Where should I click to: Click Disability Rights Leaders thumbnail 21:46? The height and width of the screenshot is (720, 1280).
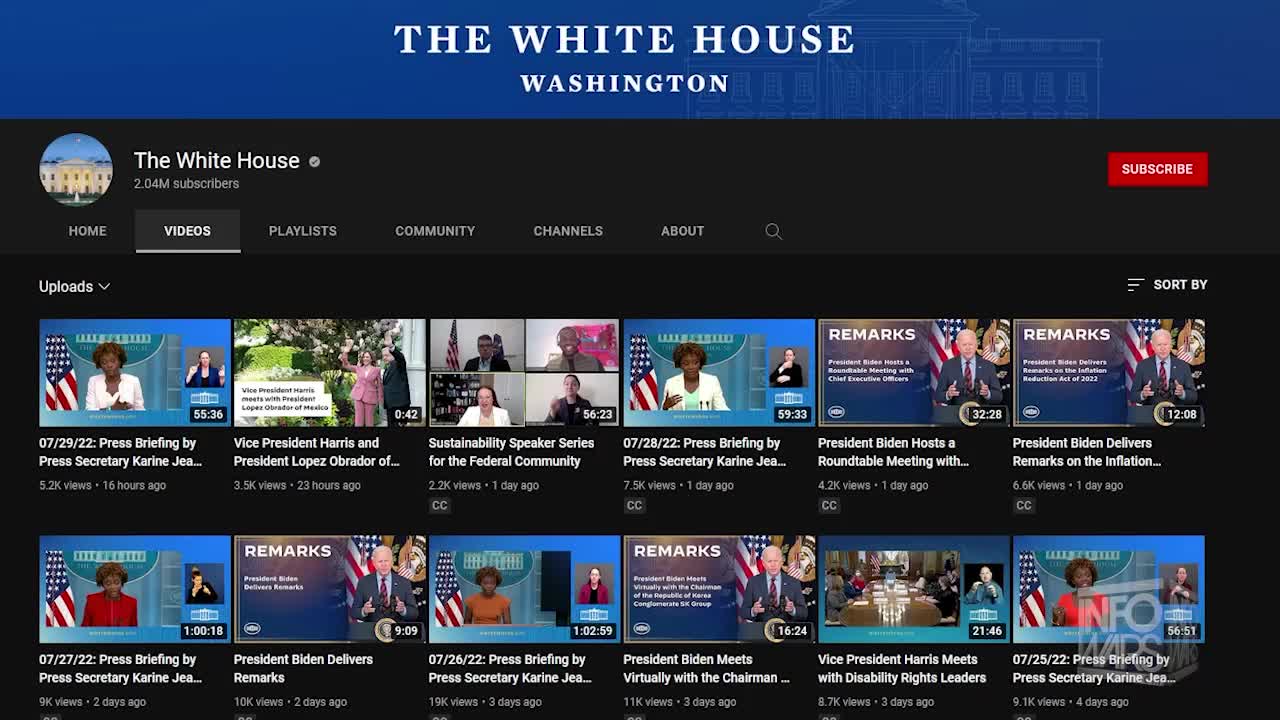pos(914,589)
